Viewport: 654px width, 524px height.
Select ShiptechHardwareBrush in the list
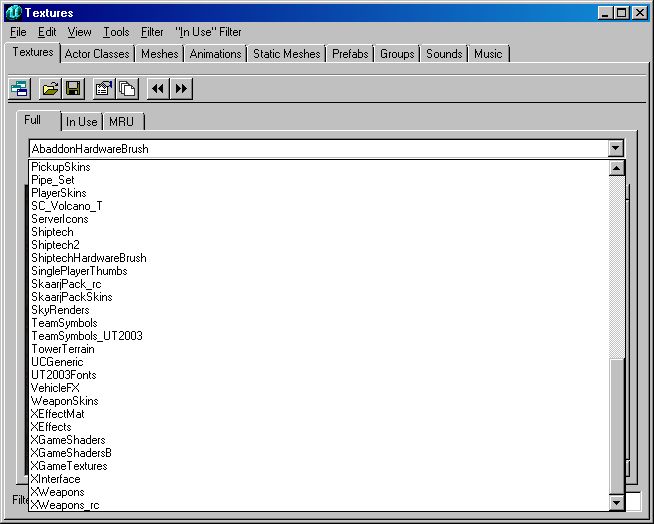(319, 258)
